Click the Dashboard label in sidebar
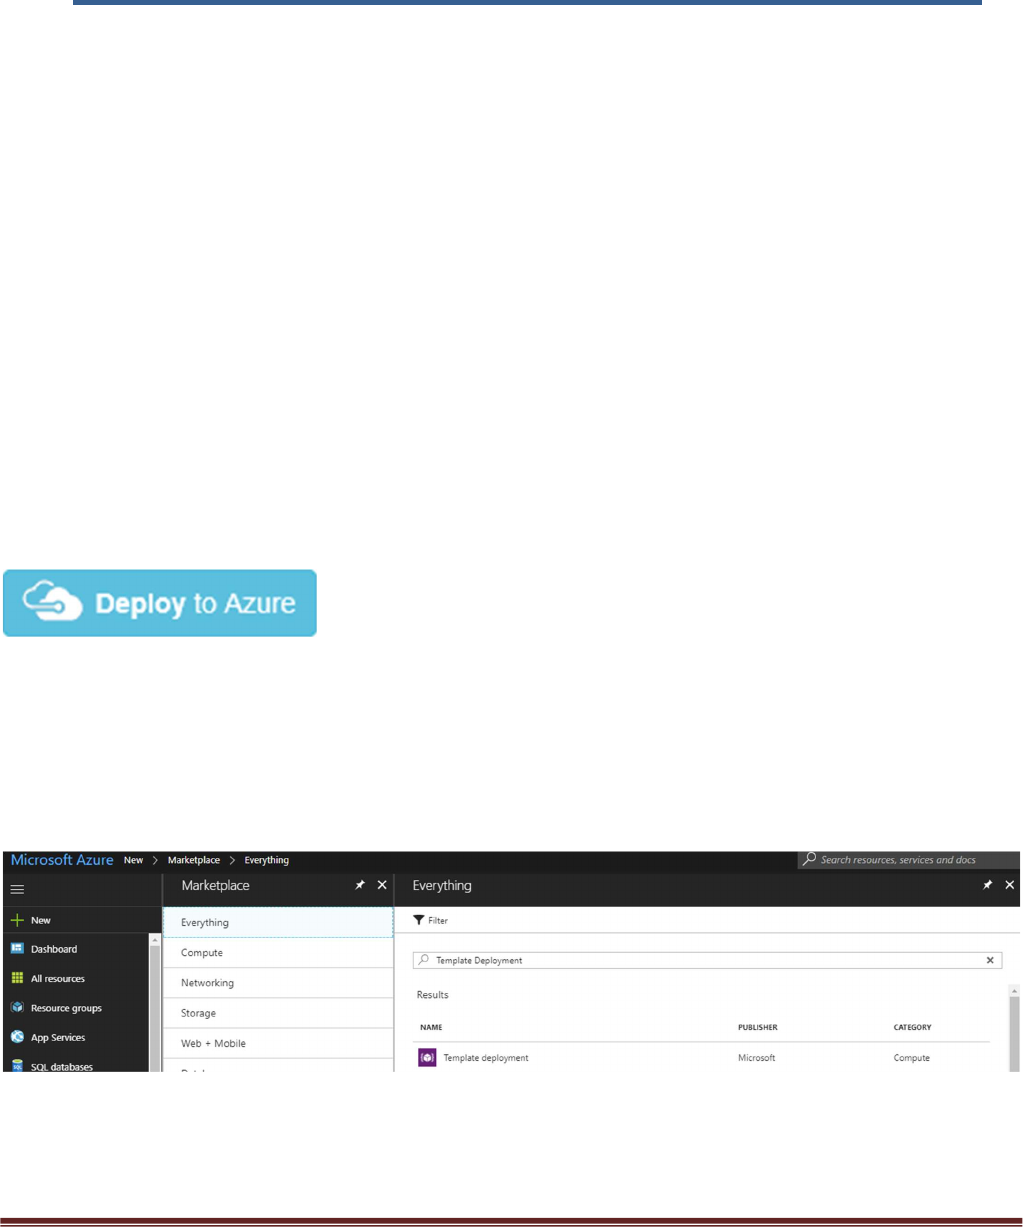 [x=54, y=949]
